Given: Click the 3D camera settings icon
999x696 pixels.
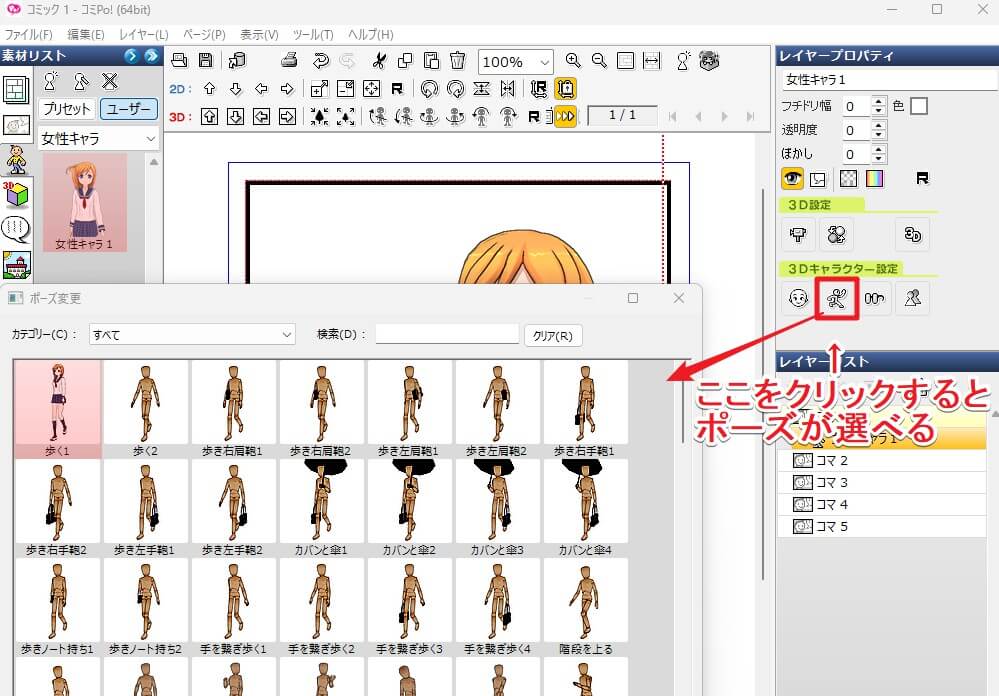Looking at the screenshot, I should click(x=798, y=235).
